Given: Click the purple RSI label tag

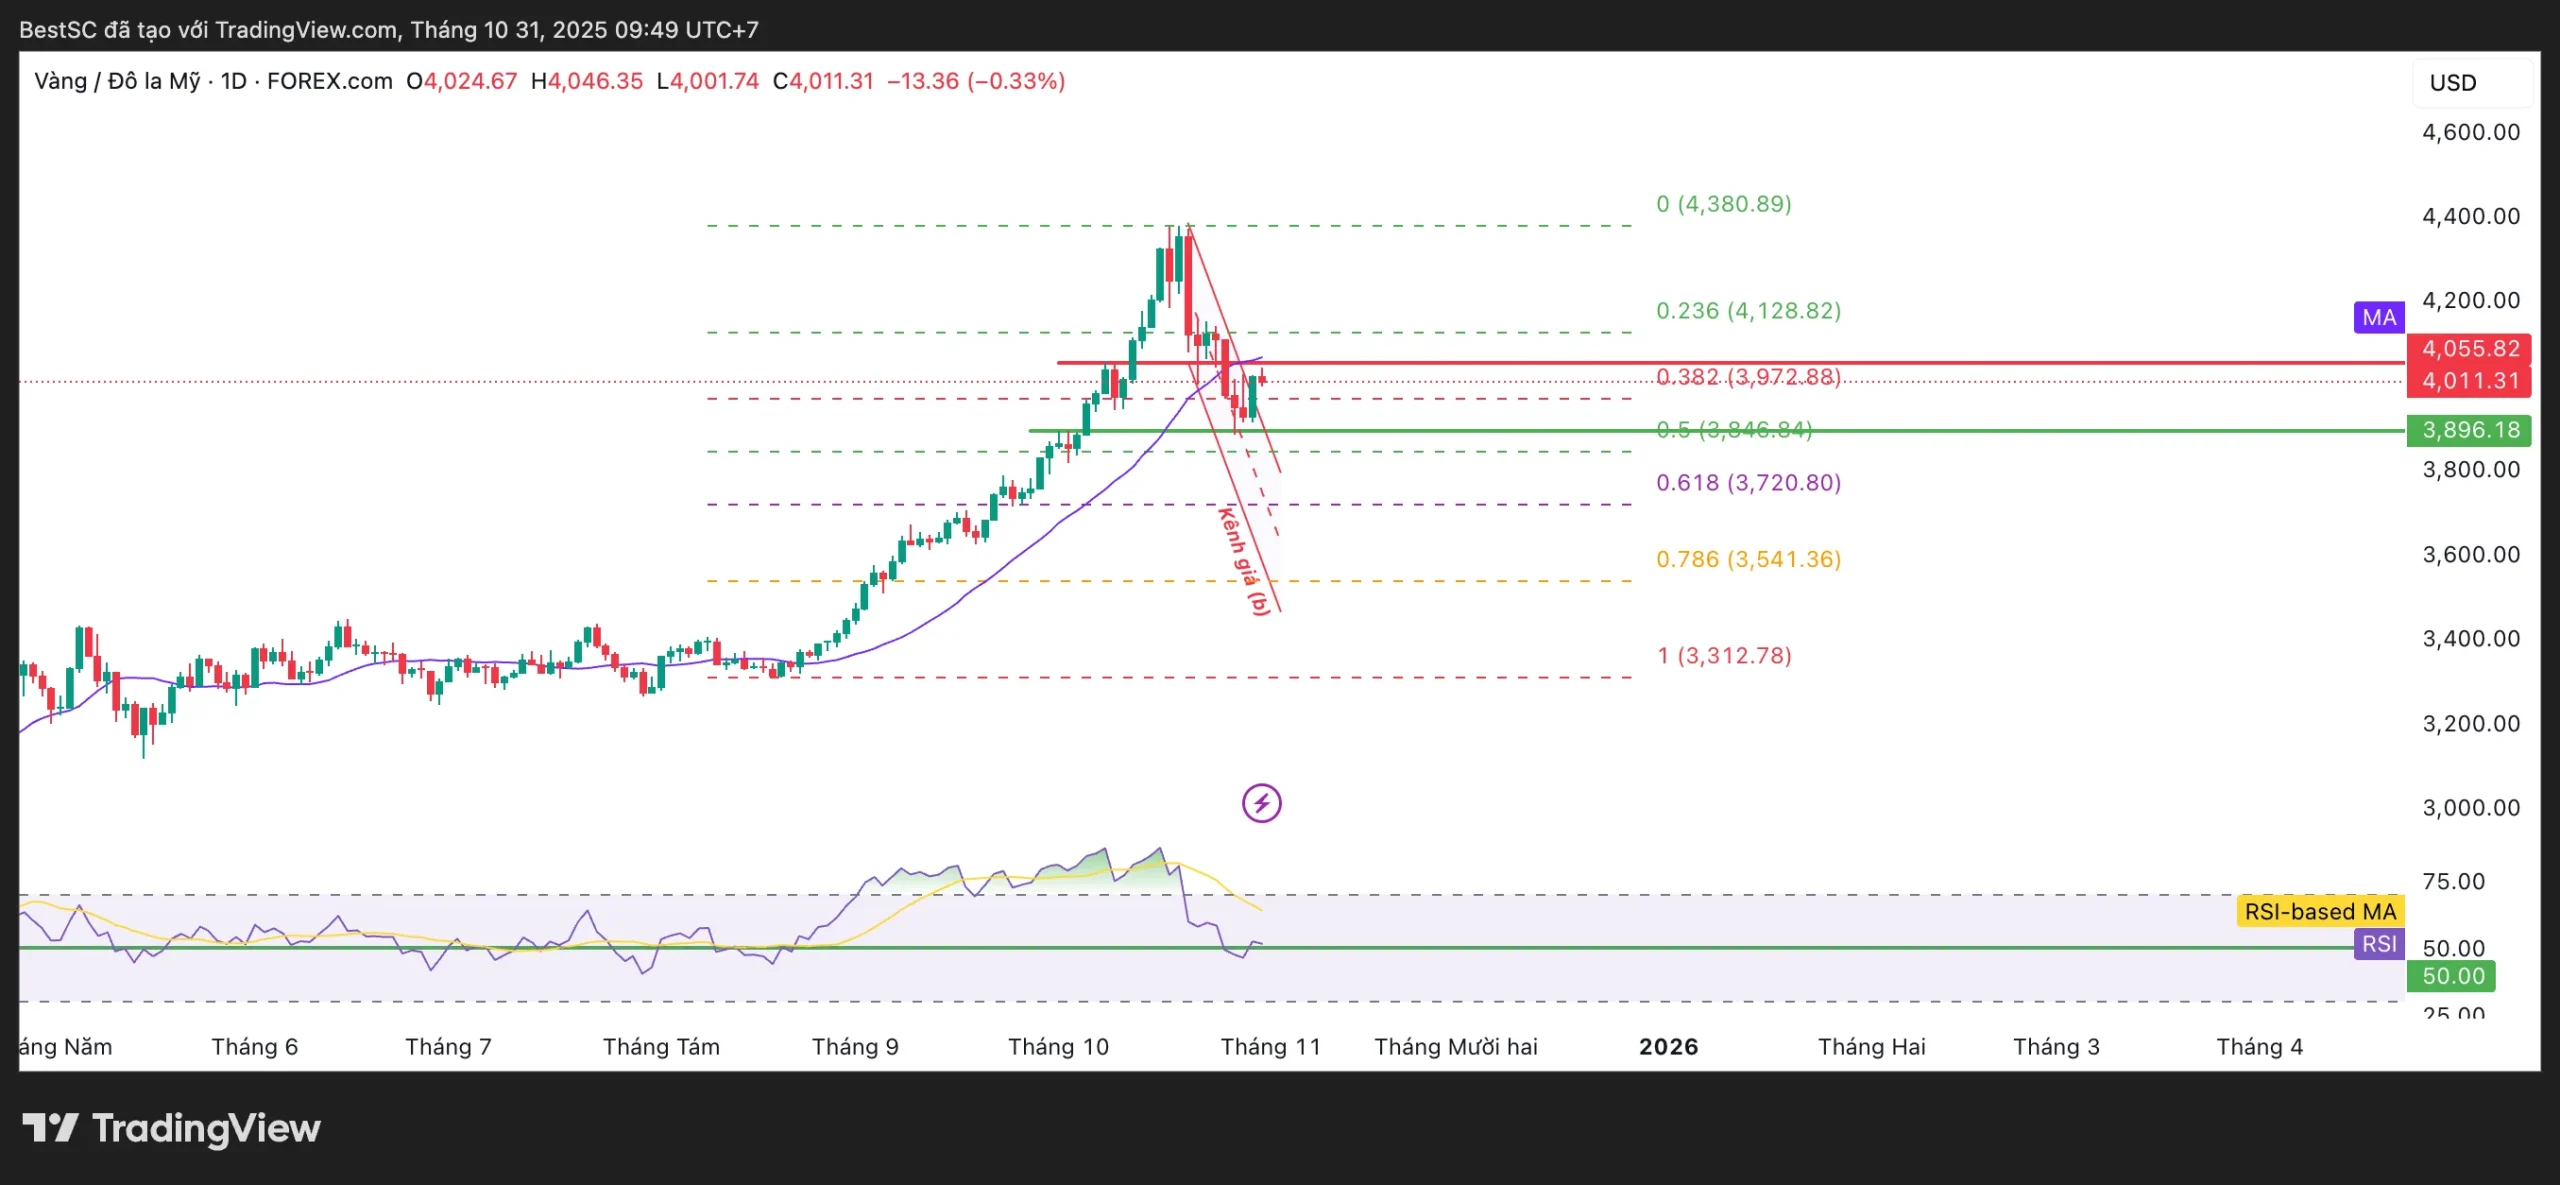Looking at the screenshot, I should [2378, 943].
